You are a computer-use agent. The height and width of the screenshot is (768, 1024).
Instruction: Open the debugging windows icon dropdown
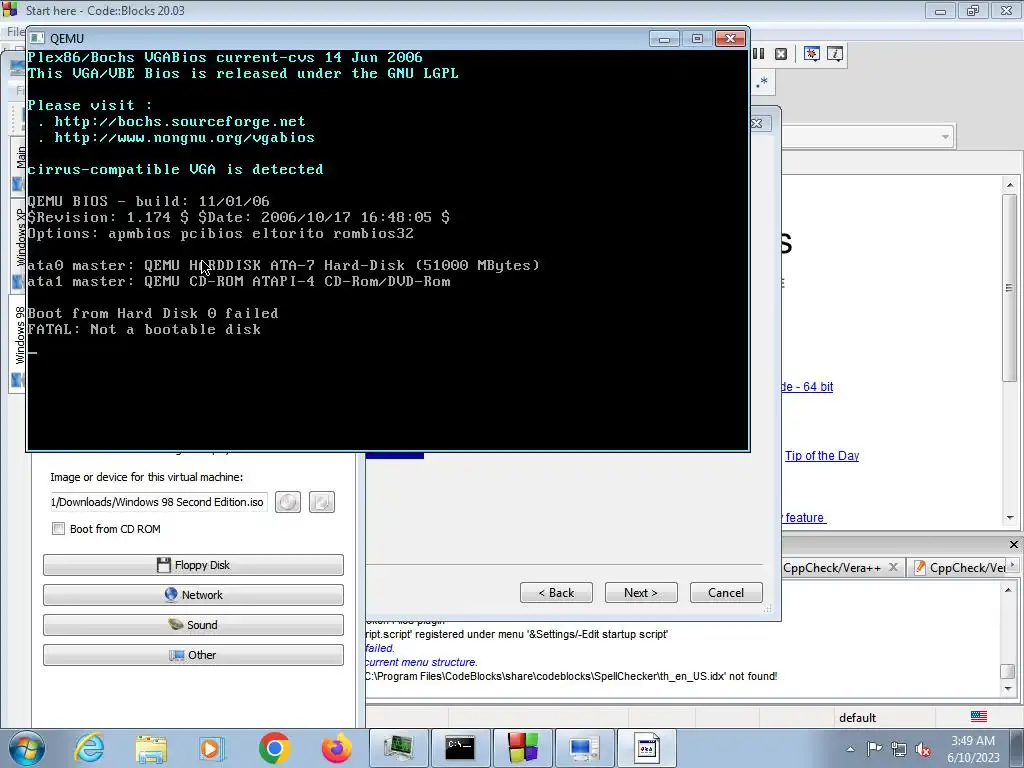click(812, 54)
